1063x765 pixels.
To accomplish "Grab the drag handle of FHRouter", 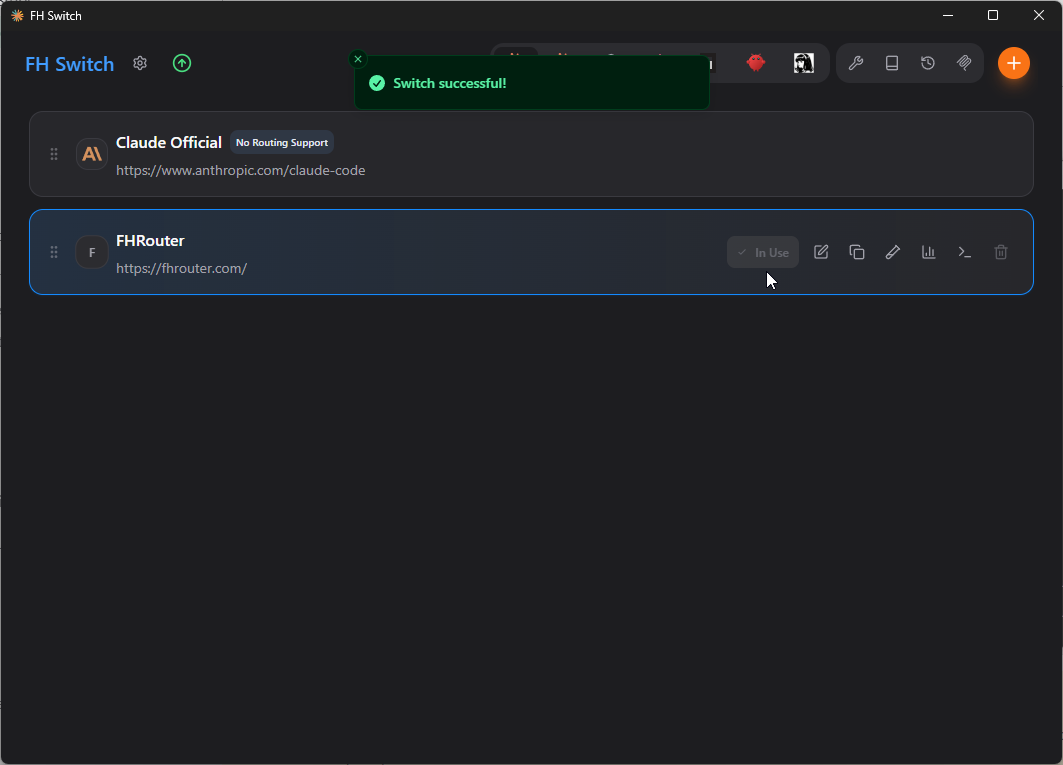I will point(54,252).
